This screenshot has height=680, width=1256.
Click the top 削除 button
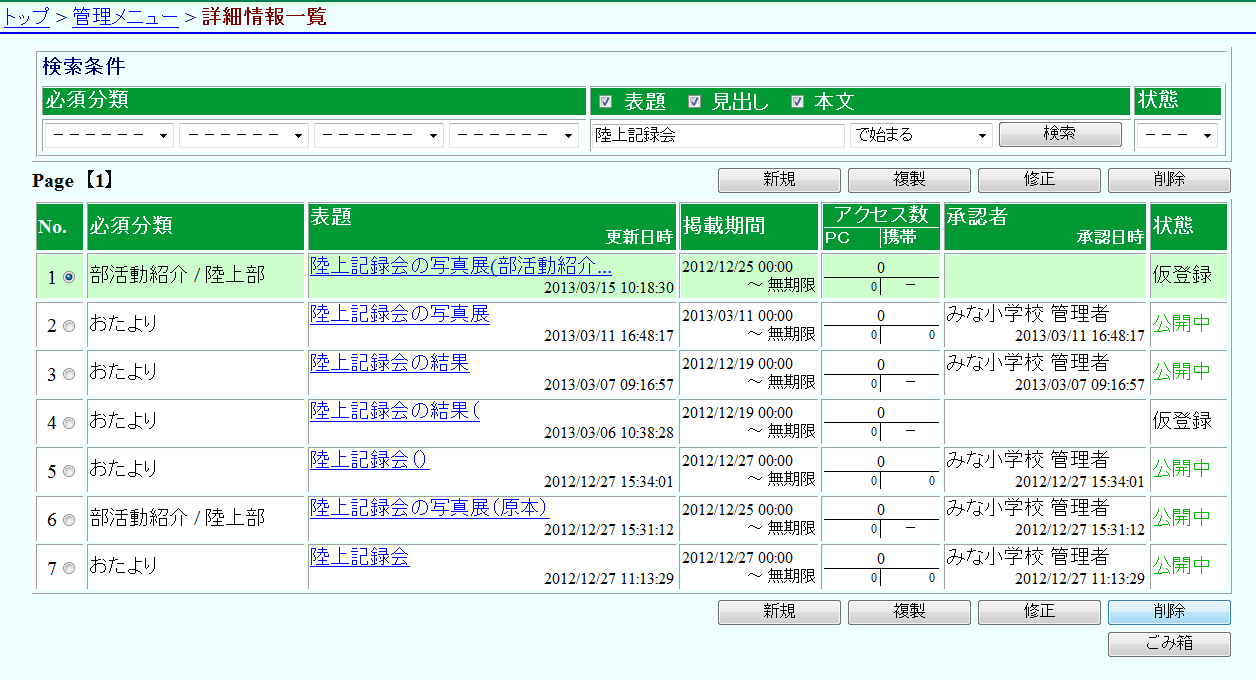click(1169, 180)
